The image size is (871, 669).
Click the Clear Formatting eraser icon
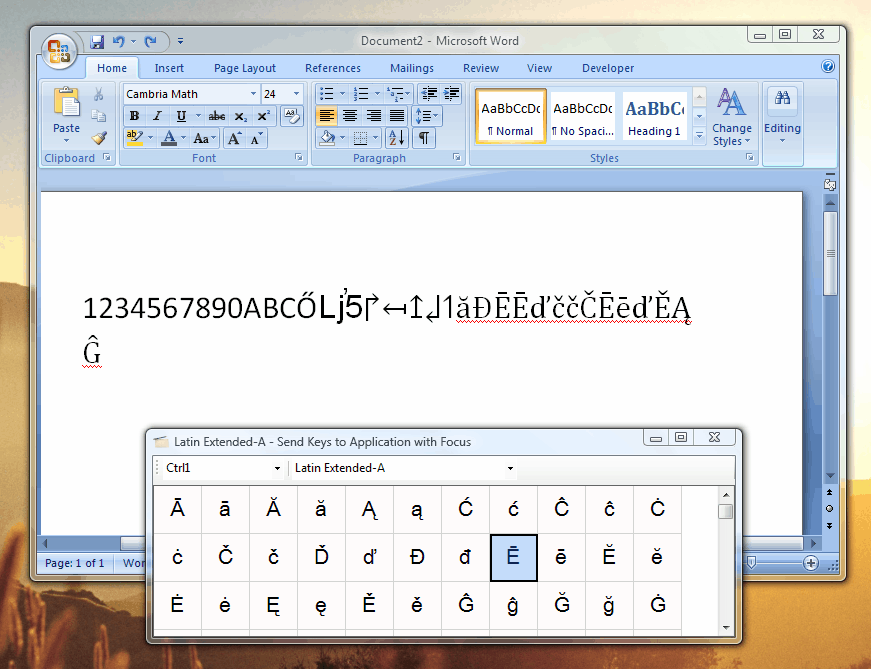pyautogui.click(x=292, y=116)
